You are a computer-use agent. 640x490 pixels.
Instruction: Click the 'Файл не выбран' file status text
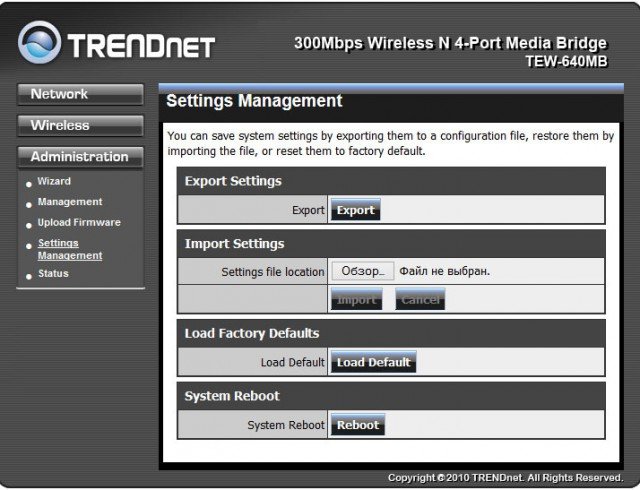pyautogui.click(x=445, y=271)
